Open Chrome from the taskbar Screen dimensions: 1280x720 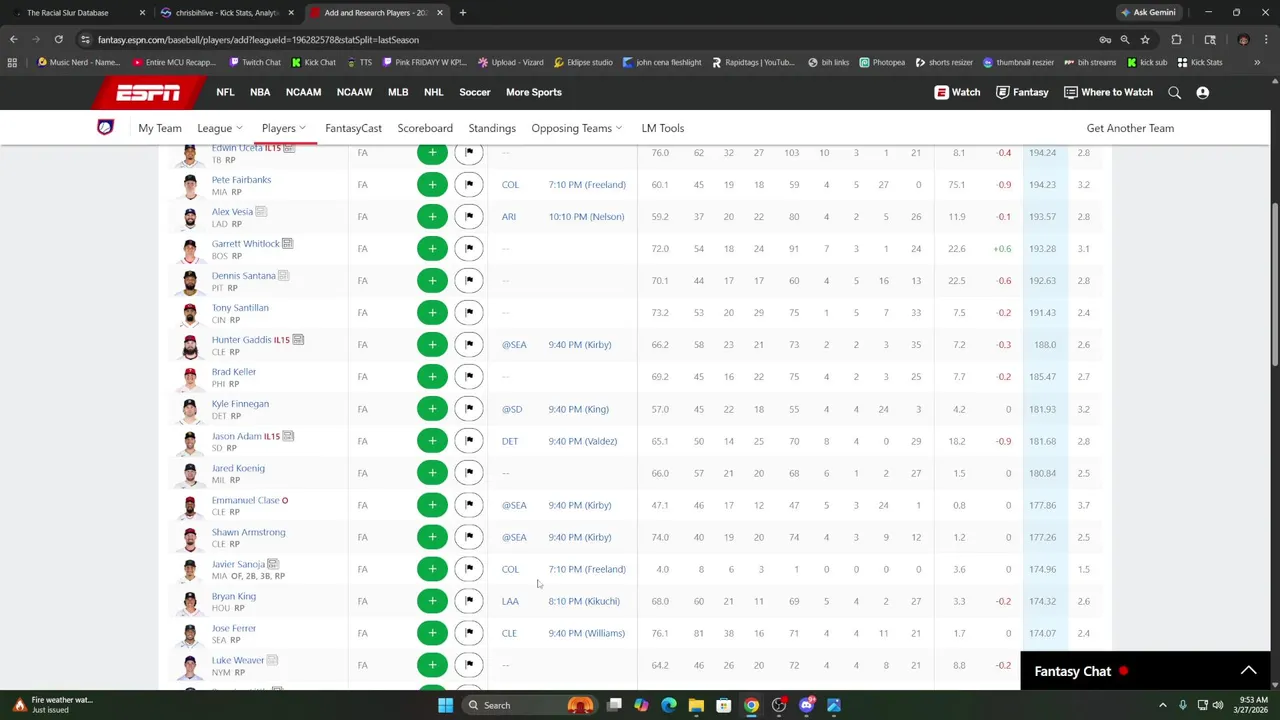[x=751, y=705]
